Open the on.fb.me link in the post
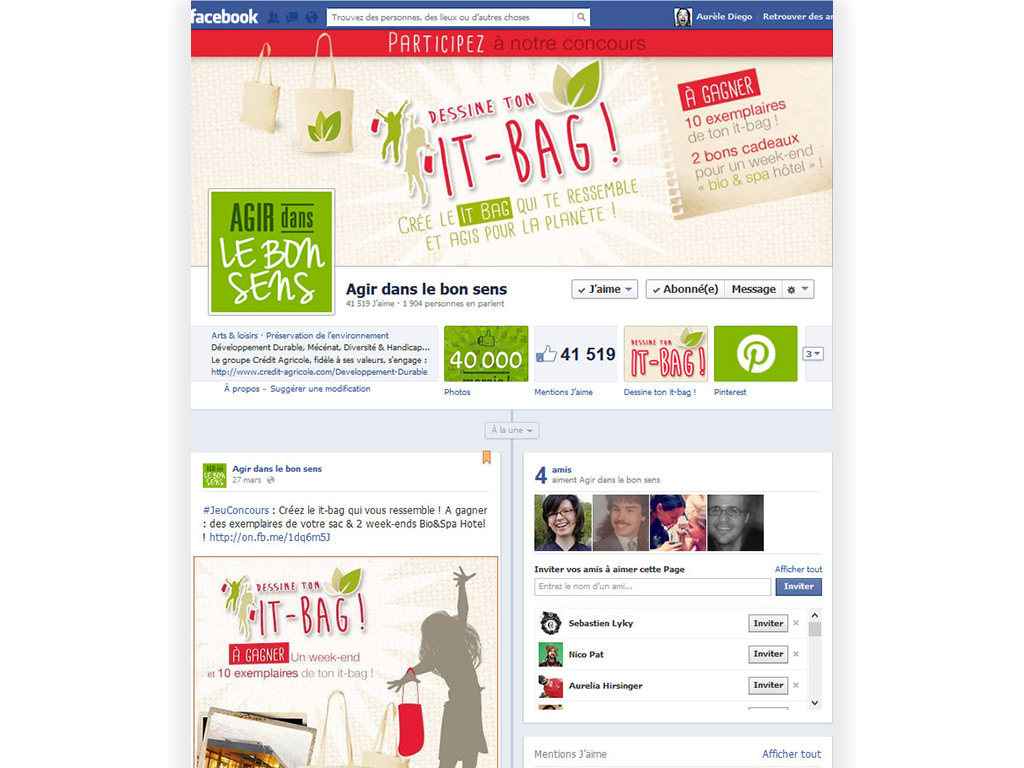 point(270,537)
